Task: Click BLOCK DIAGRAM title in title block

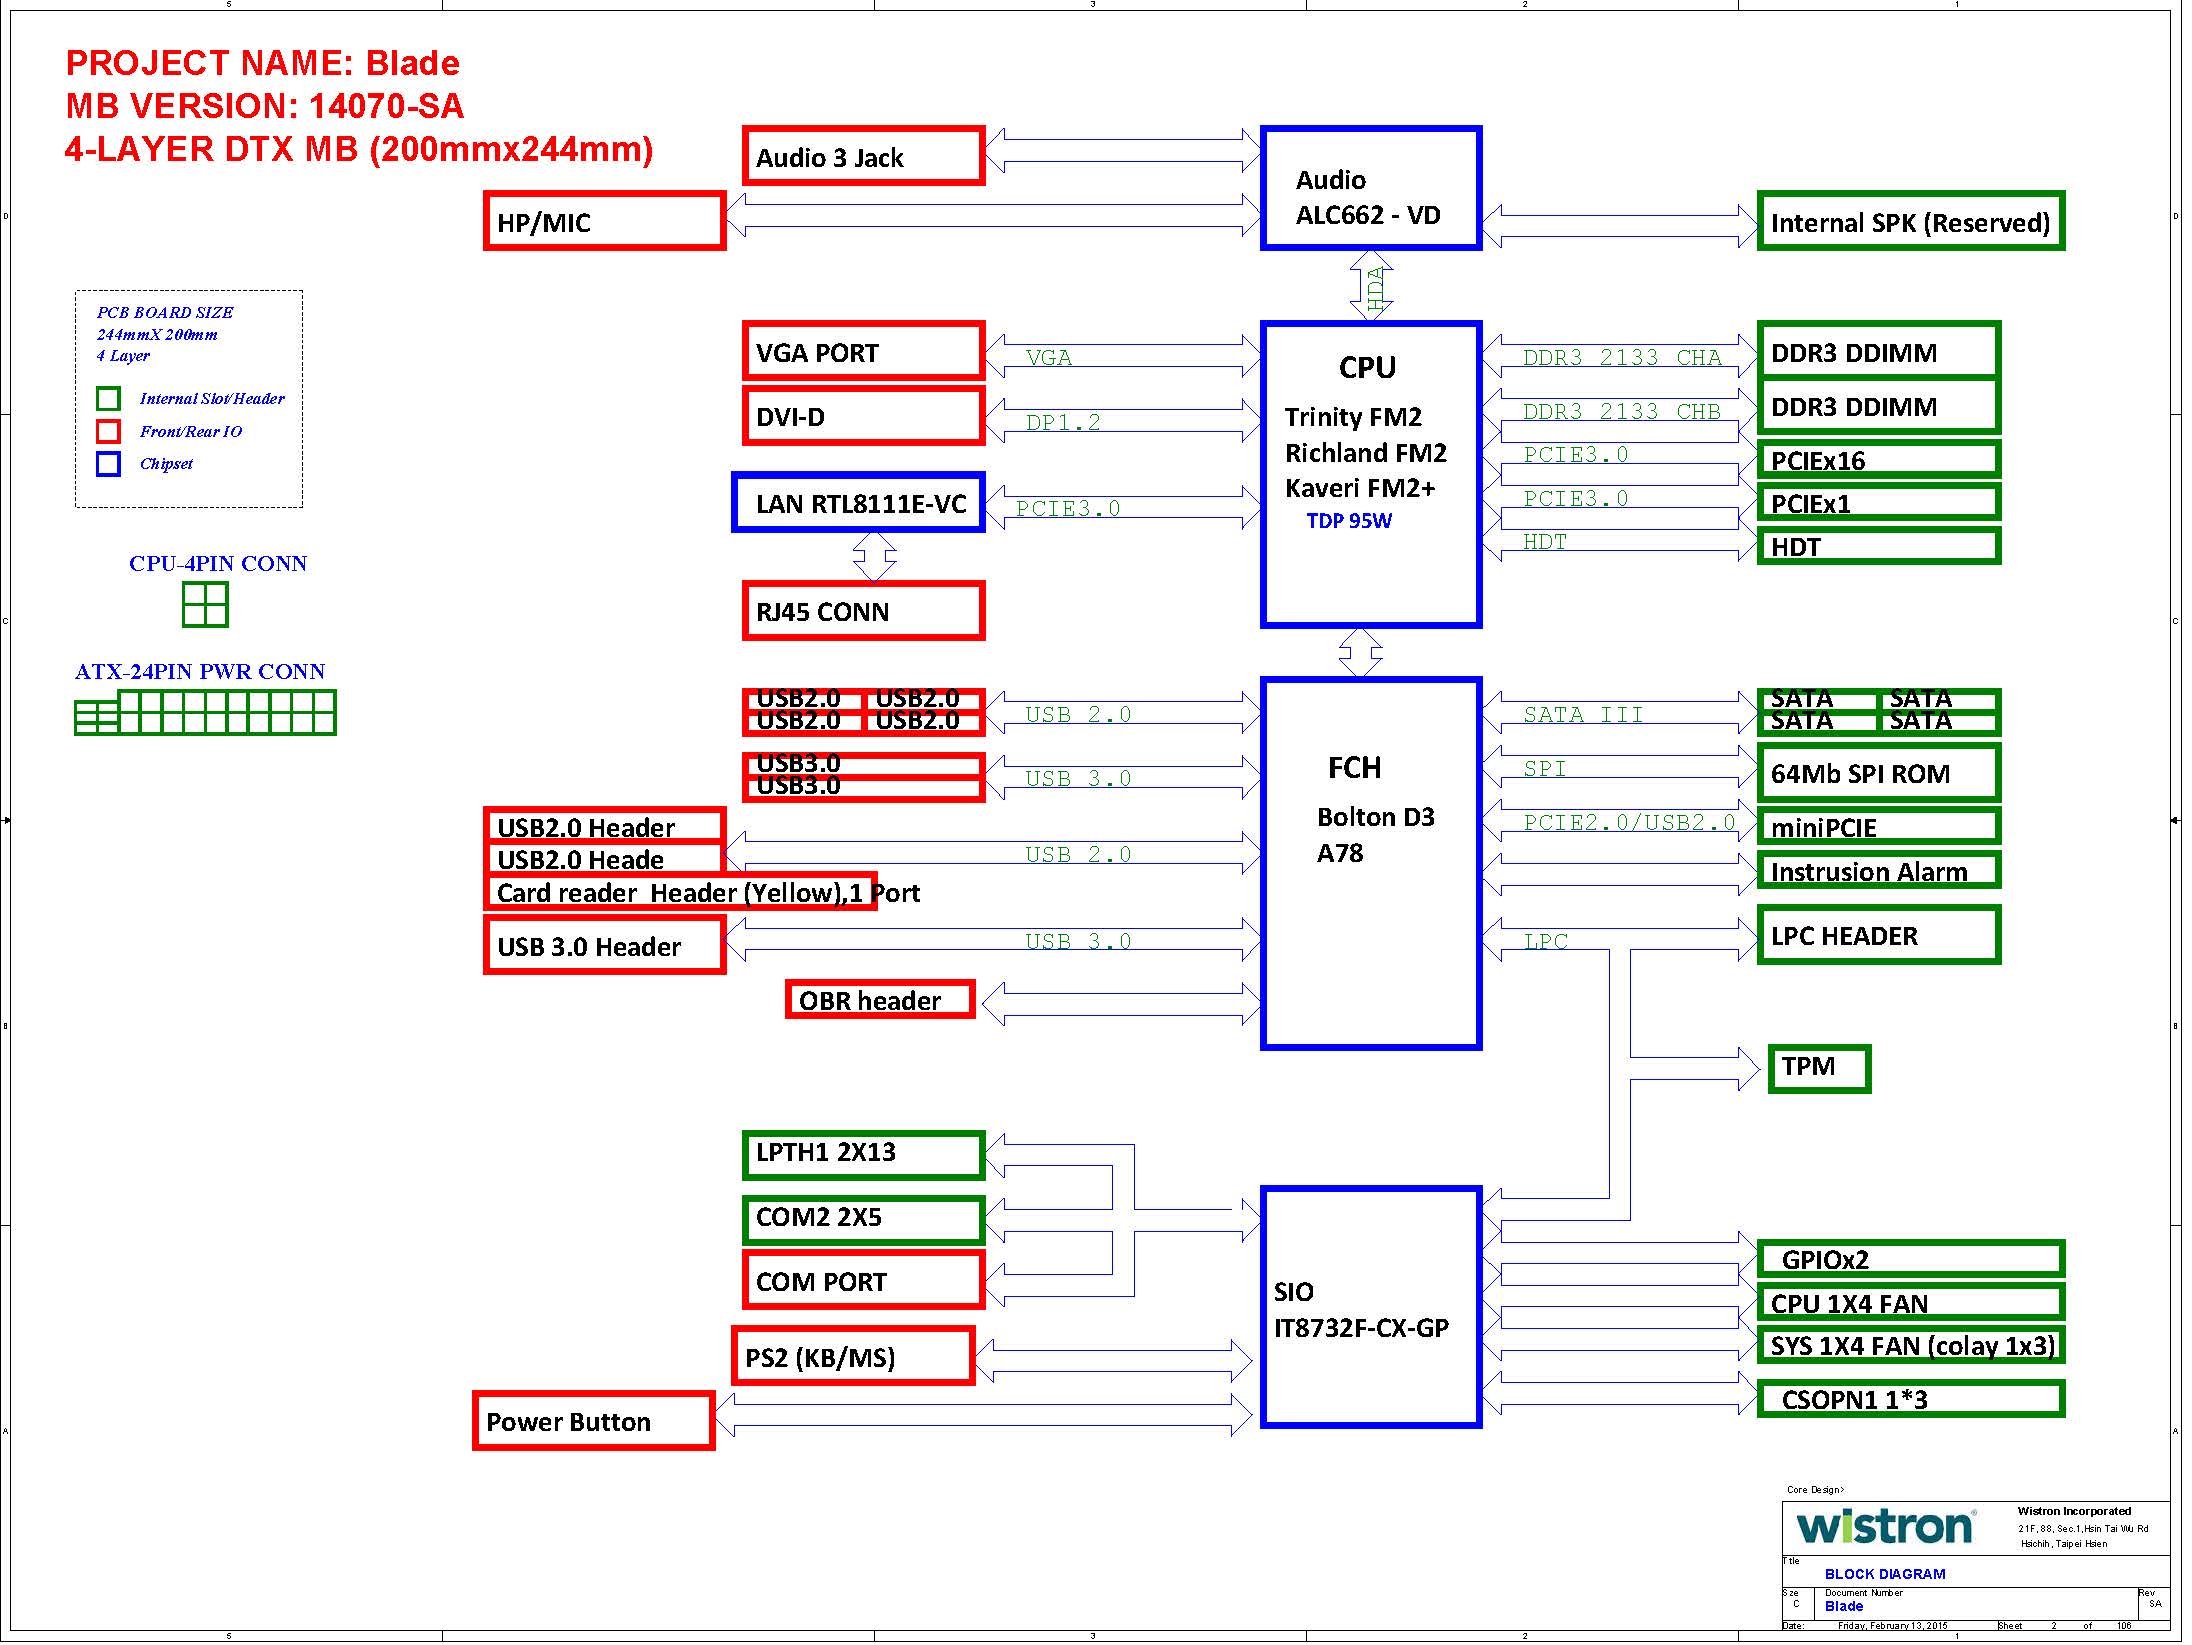Action: [1885, 1574]
